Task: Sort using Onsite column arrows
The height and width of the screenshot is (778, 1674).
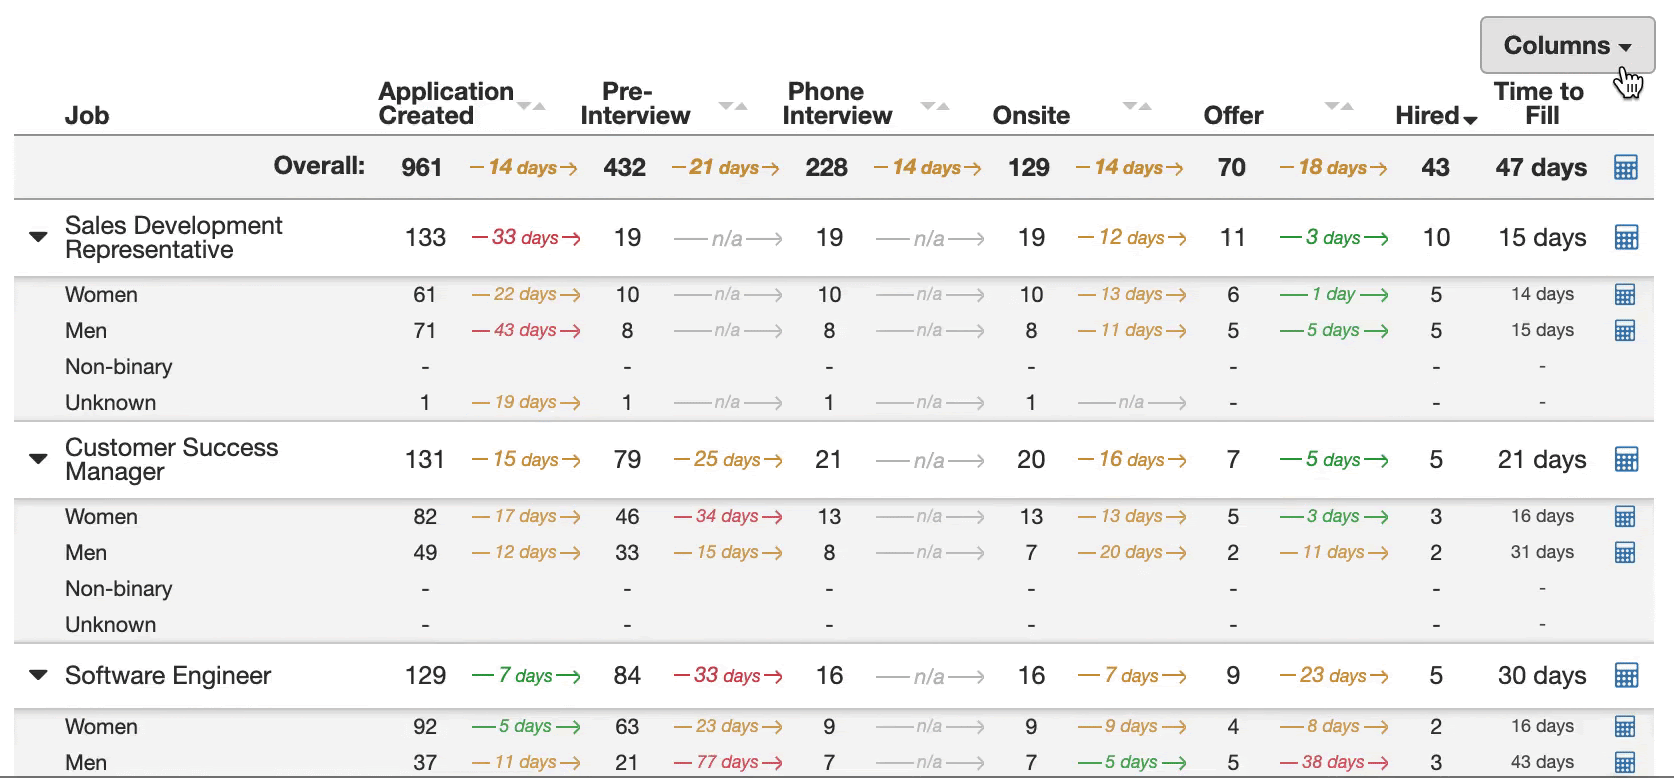Action: [x=1137, y=106]
